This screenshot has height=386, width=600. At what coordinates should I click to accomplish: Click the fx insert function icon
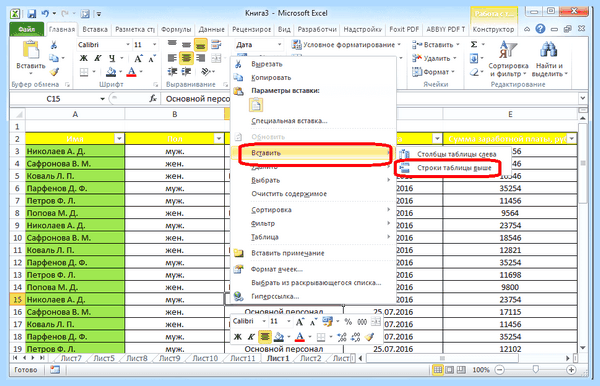coord(153,99)
